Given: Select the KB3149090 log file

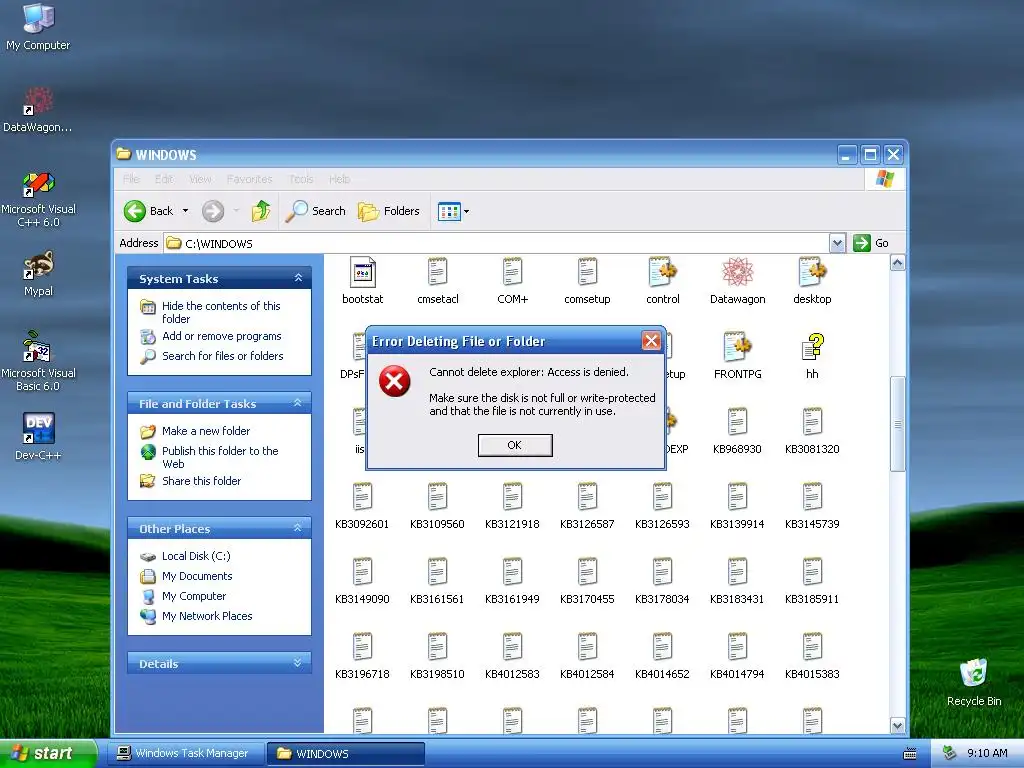Looking at the screenshot, I should pos(362,581).
